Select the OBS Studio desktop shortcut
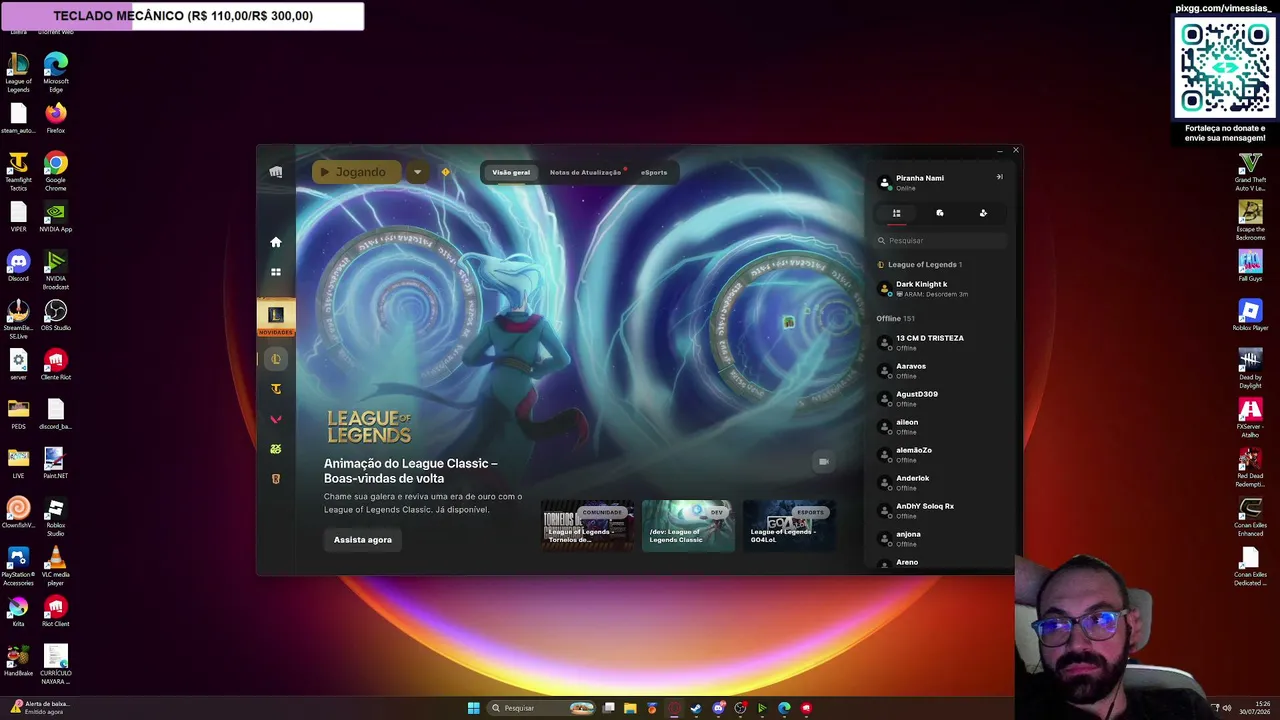 click(56, 316)
